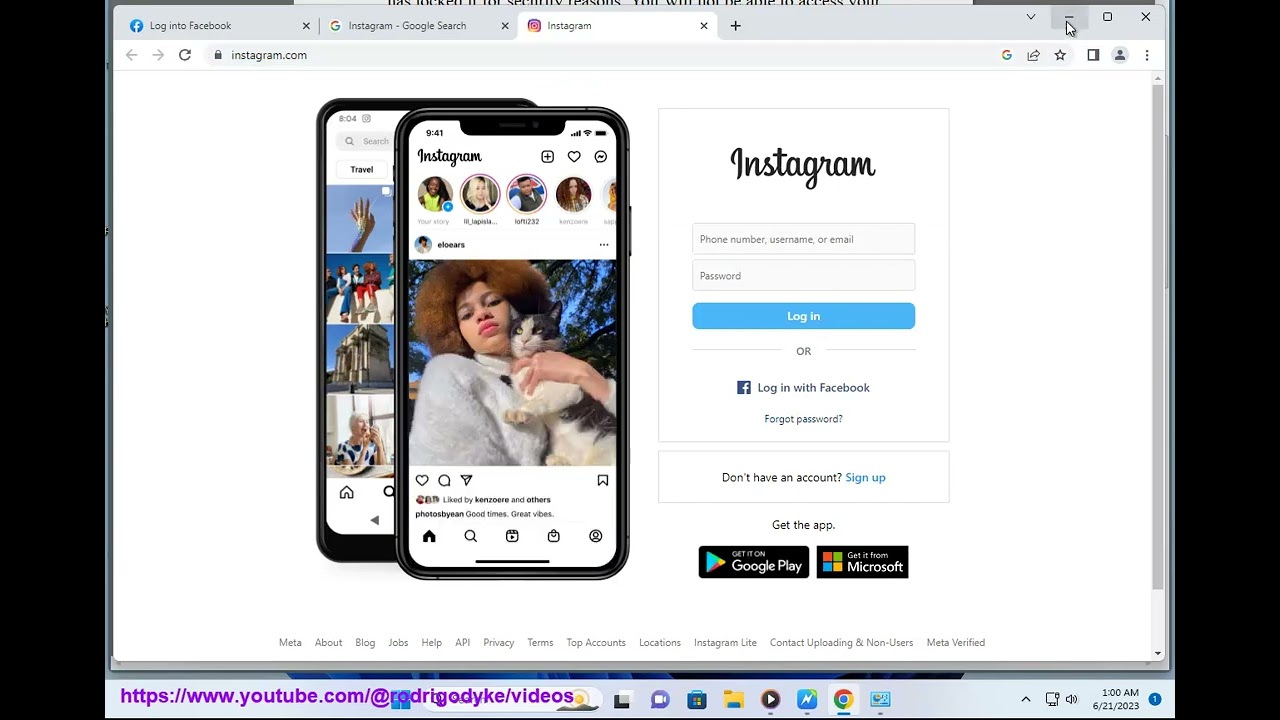Click the Get it from Microsoft badge
This screenshot has height=720, width=1280.
pyautogui.click(x=862, y=562)
